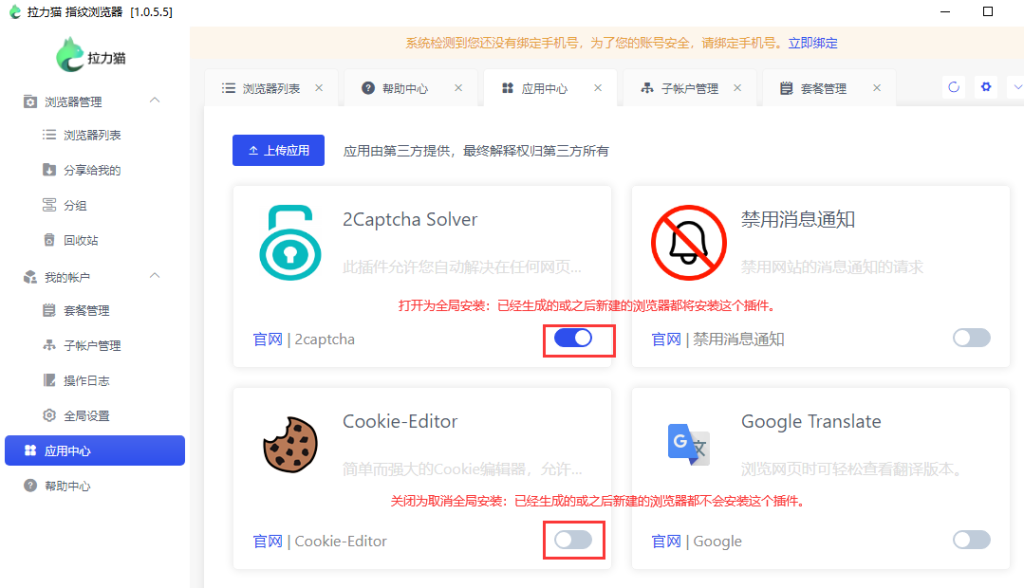Close the 子帐户管理 tab

click(737, 88)
